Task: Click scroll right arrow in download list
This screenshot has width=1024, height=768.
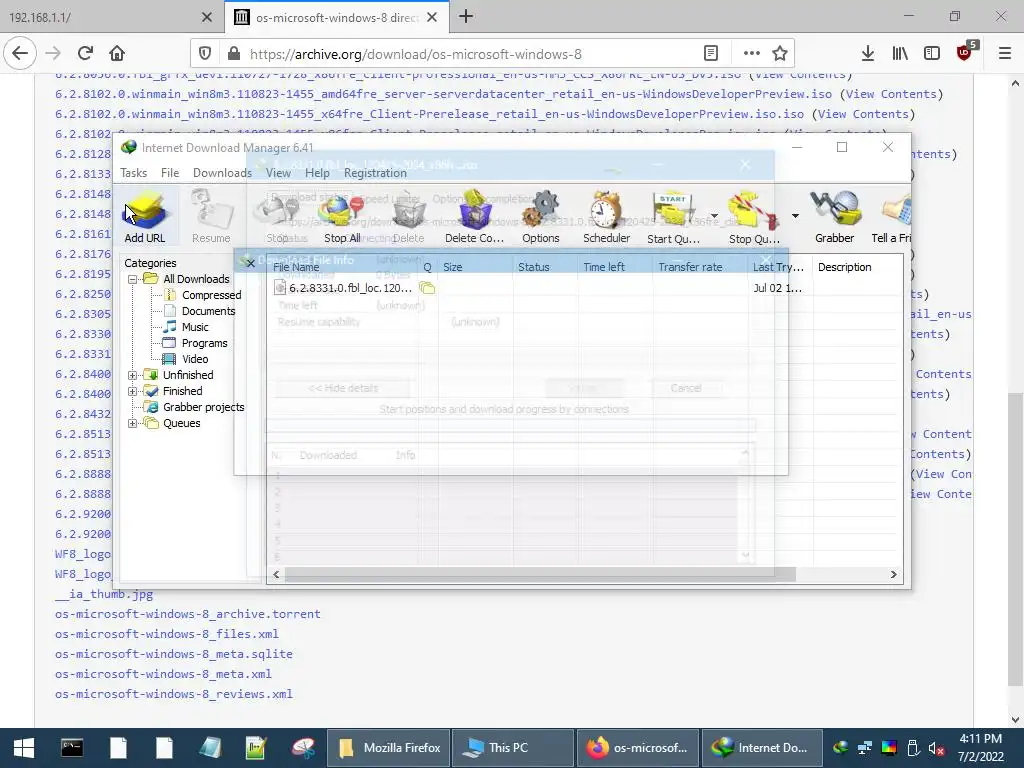Action: 893,575
